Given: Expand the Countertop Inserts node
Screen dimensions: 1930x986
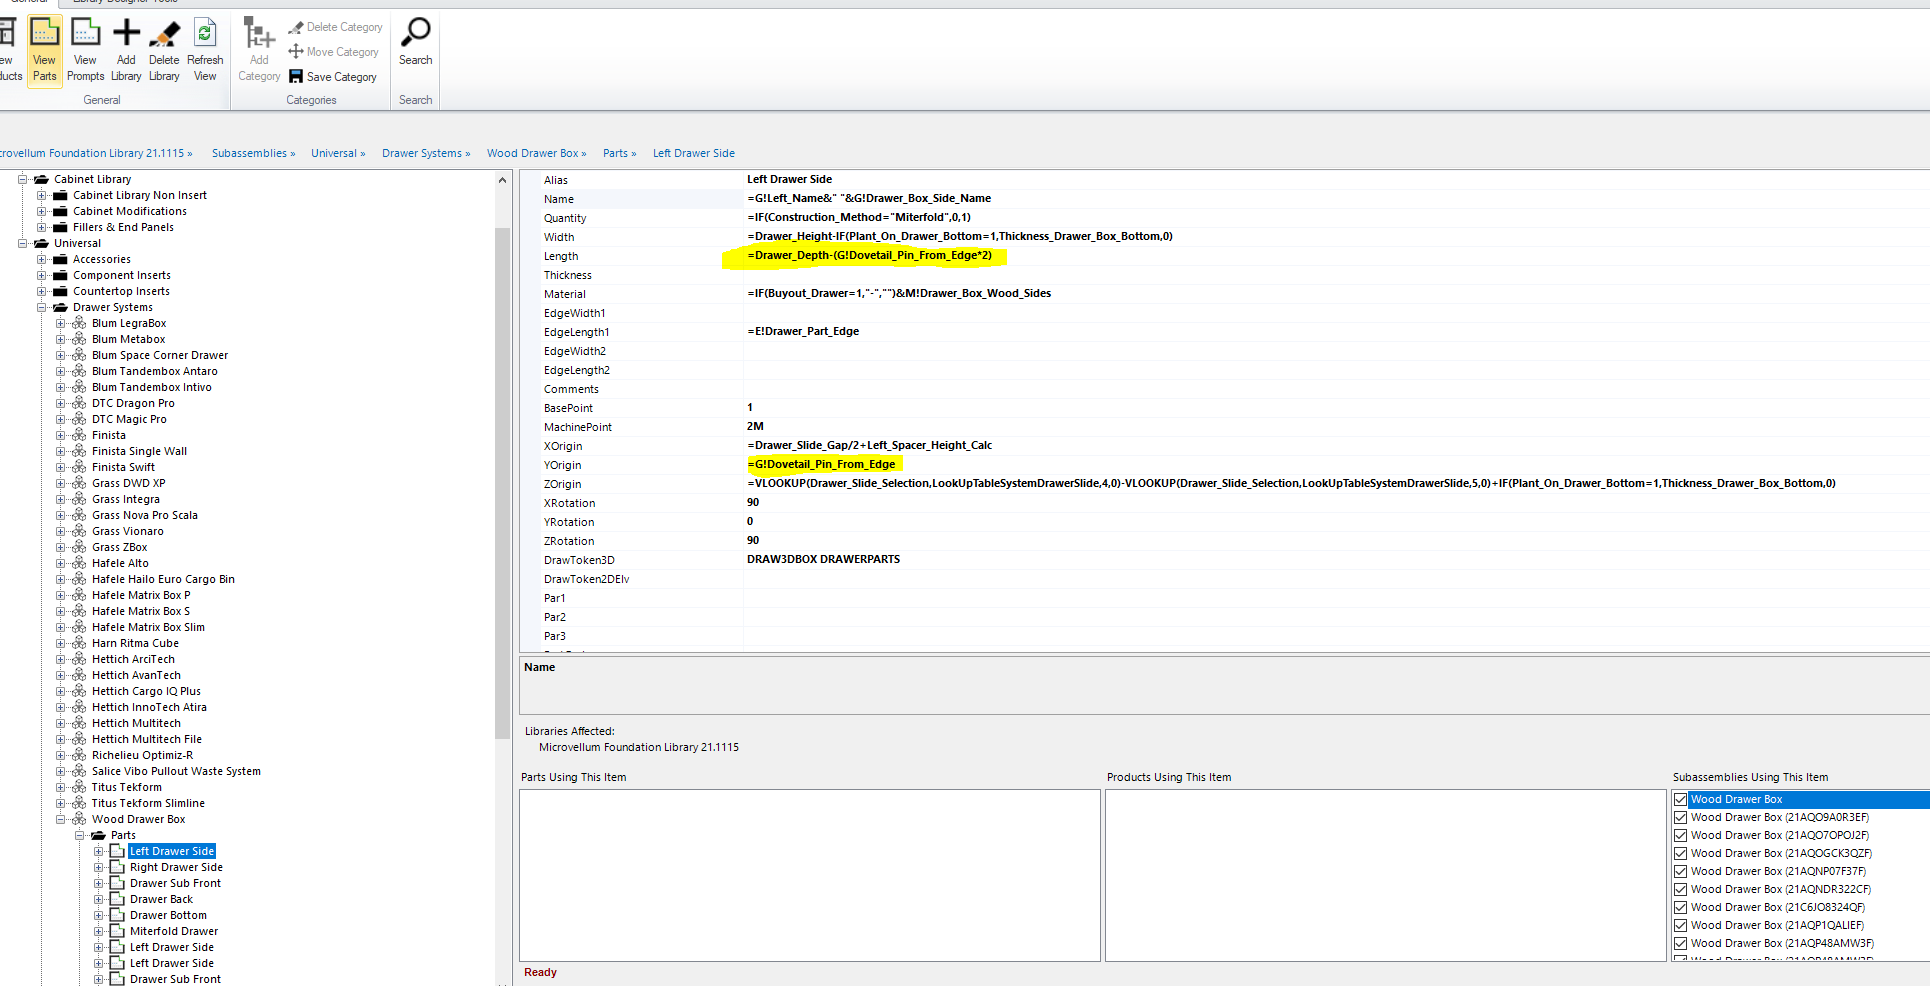Looking at the screenshot, I should [41, 292].
